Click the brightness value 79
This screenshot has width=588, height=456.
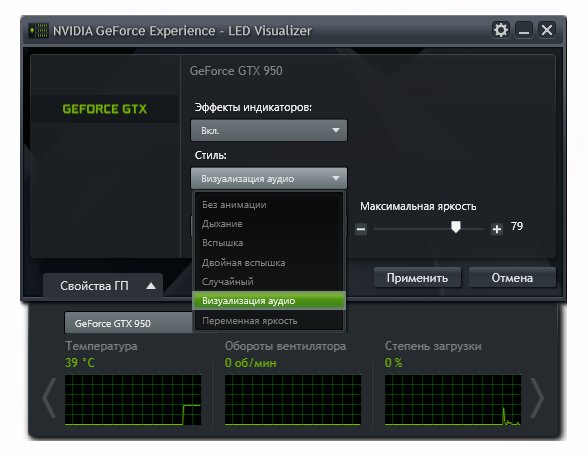(517, 226)
